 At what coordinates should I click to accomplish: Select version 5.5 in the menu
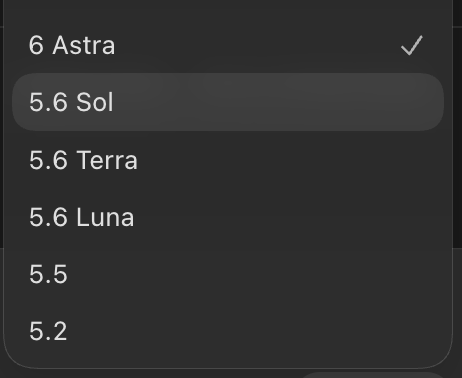228,274
